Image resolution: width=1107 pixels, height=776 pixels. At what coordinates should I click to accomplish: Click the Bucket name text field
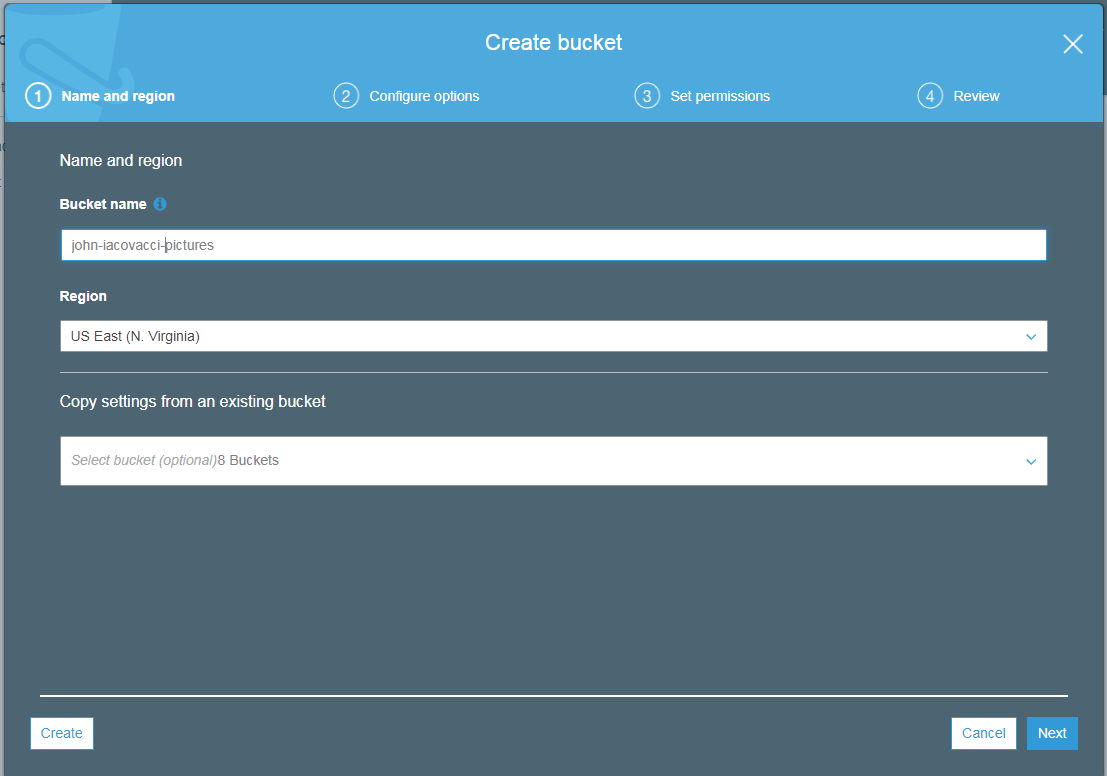click(554, 245)
